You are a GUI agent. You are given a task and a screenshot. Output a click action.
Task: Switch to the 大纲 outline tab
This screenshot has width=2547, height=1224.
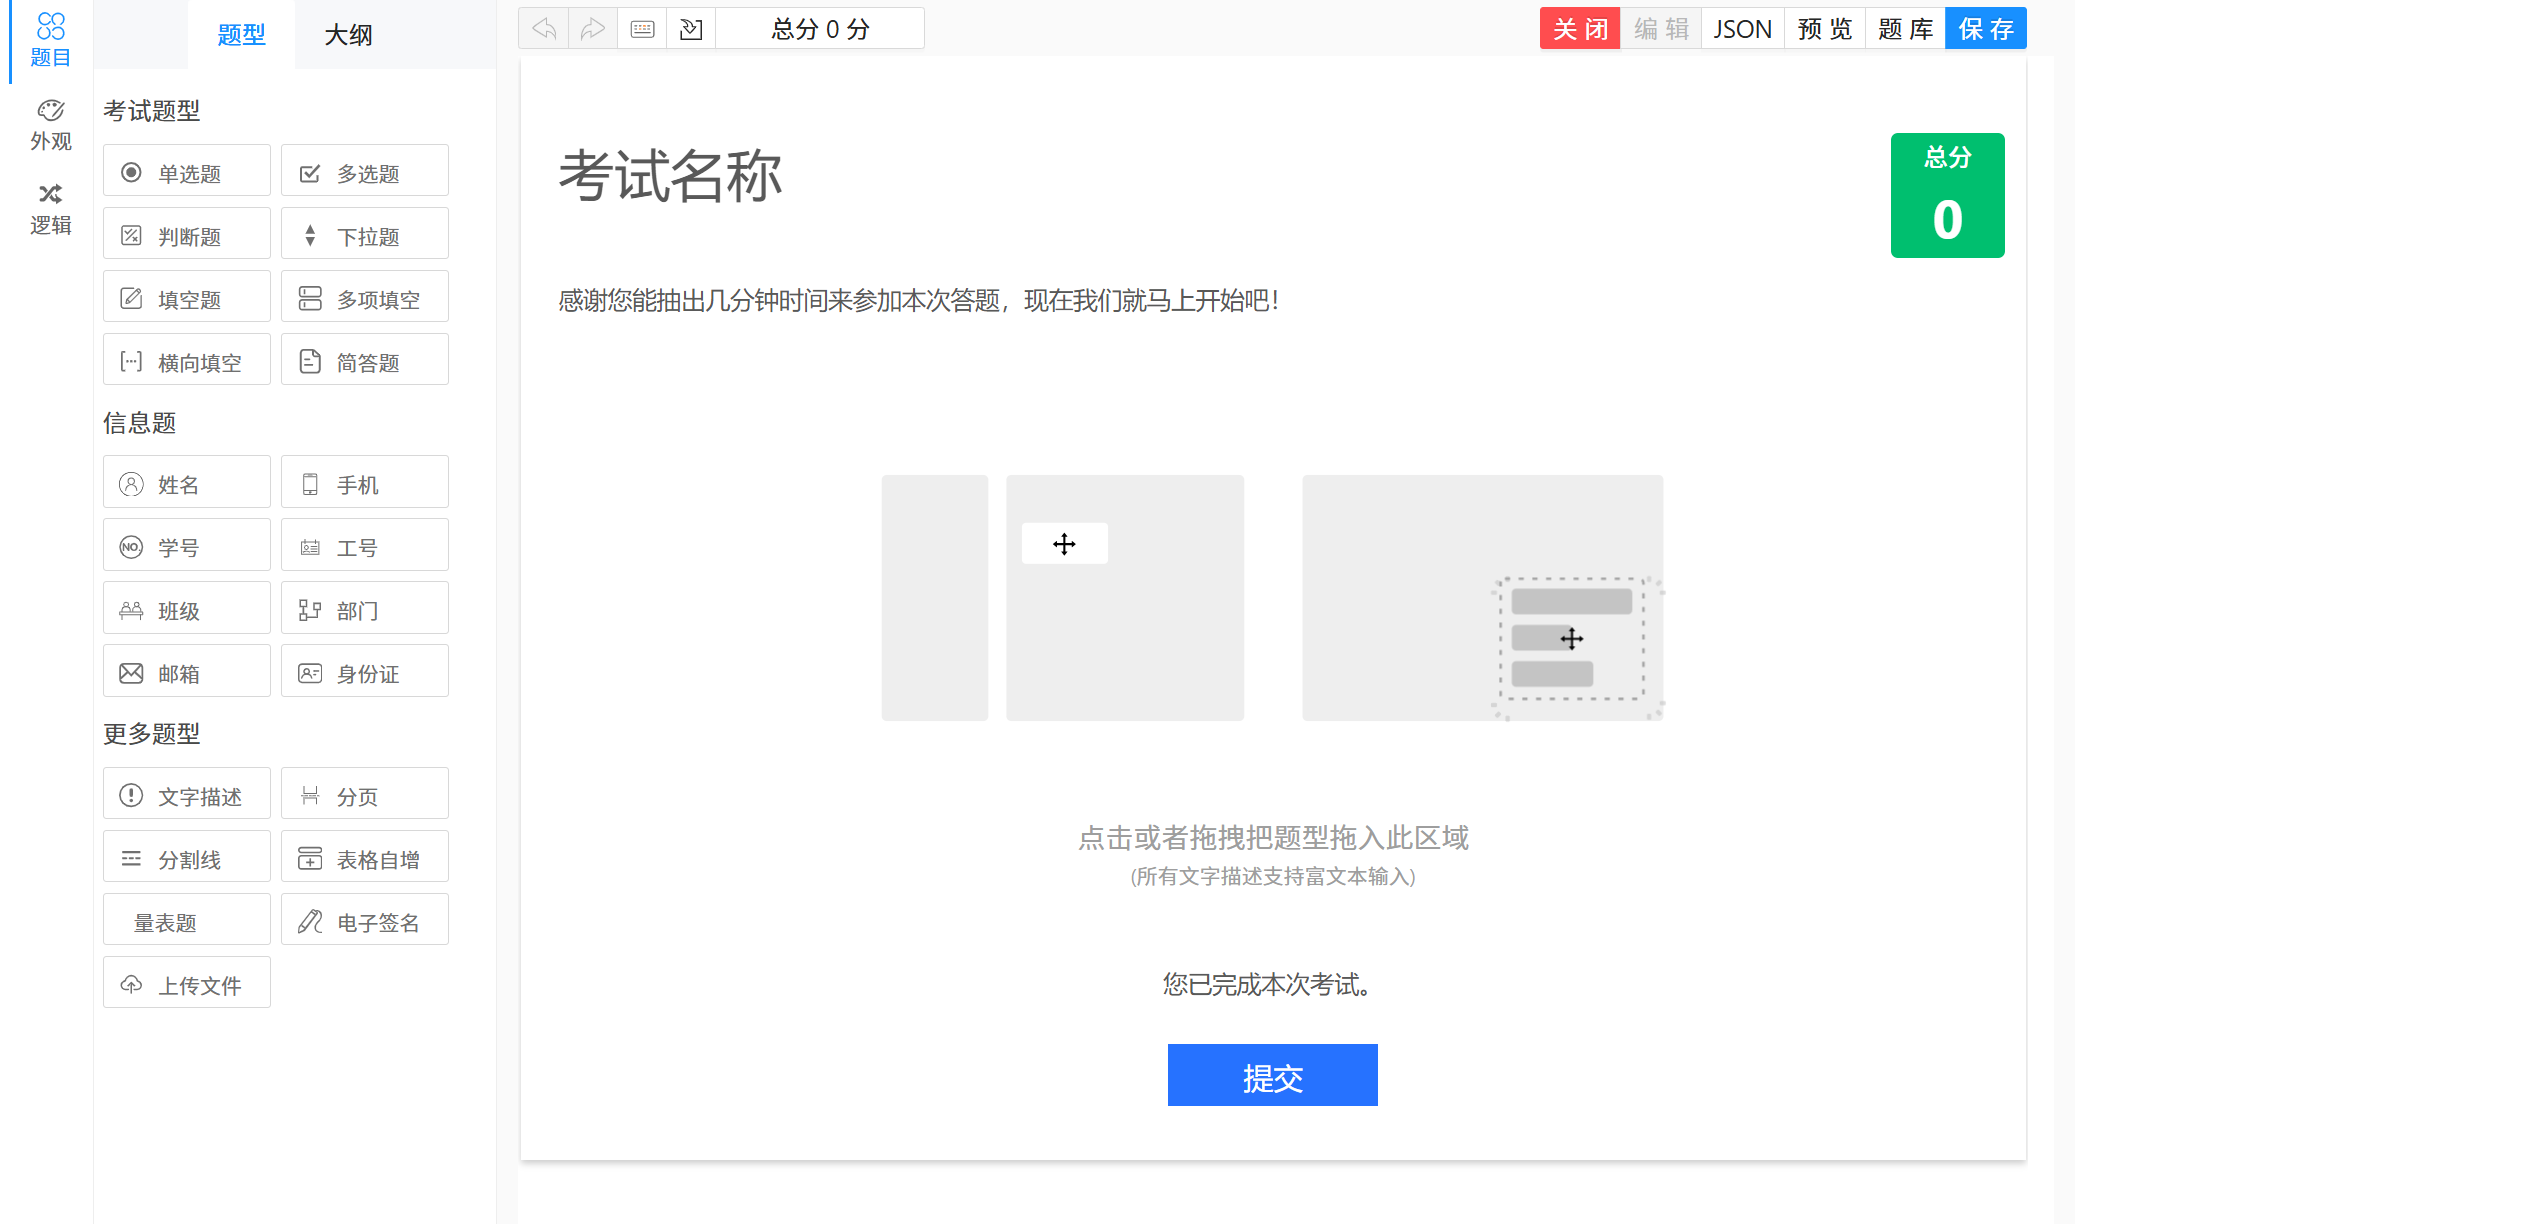tap(348, 35)
